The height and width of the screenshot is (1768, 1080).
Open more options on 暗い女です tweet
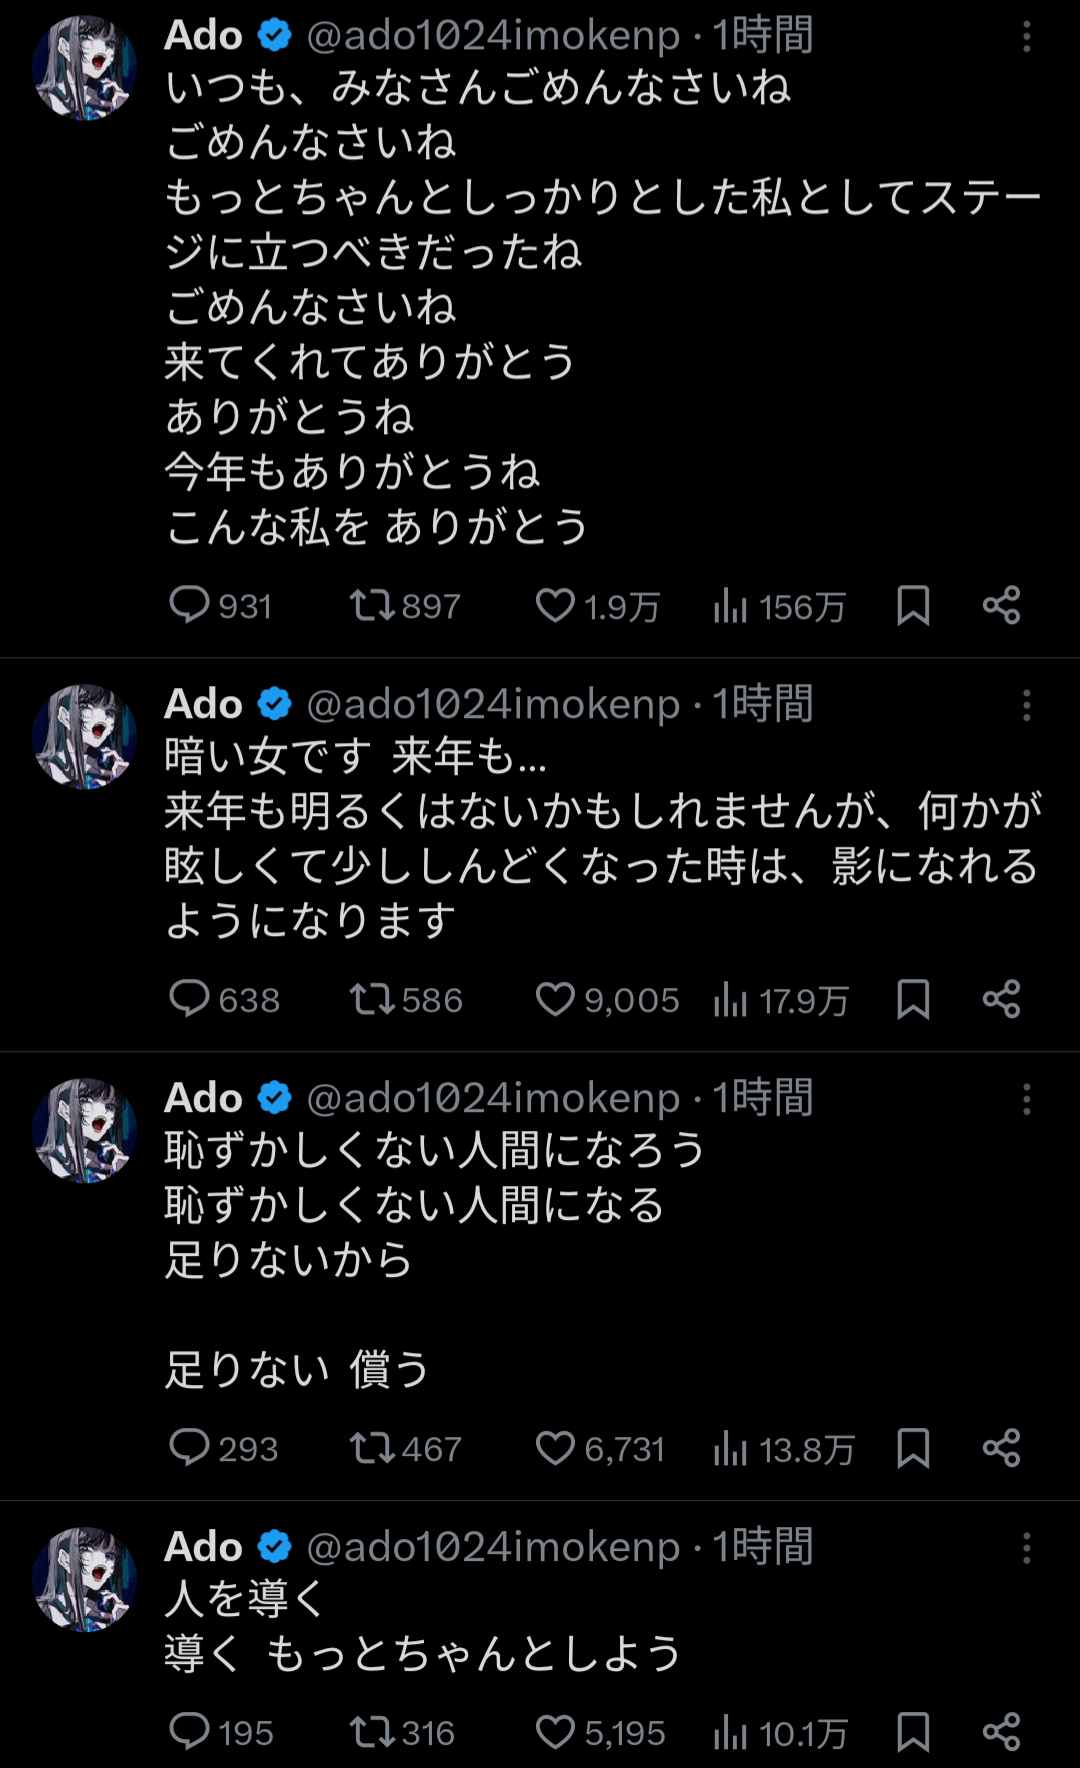(1026, 705)
